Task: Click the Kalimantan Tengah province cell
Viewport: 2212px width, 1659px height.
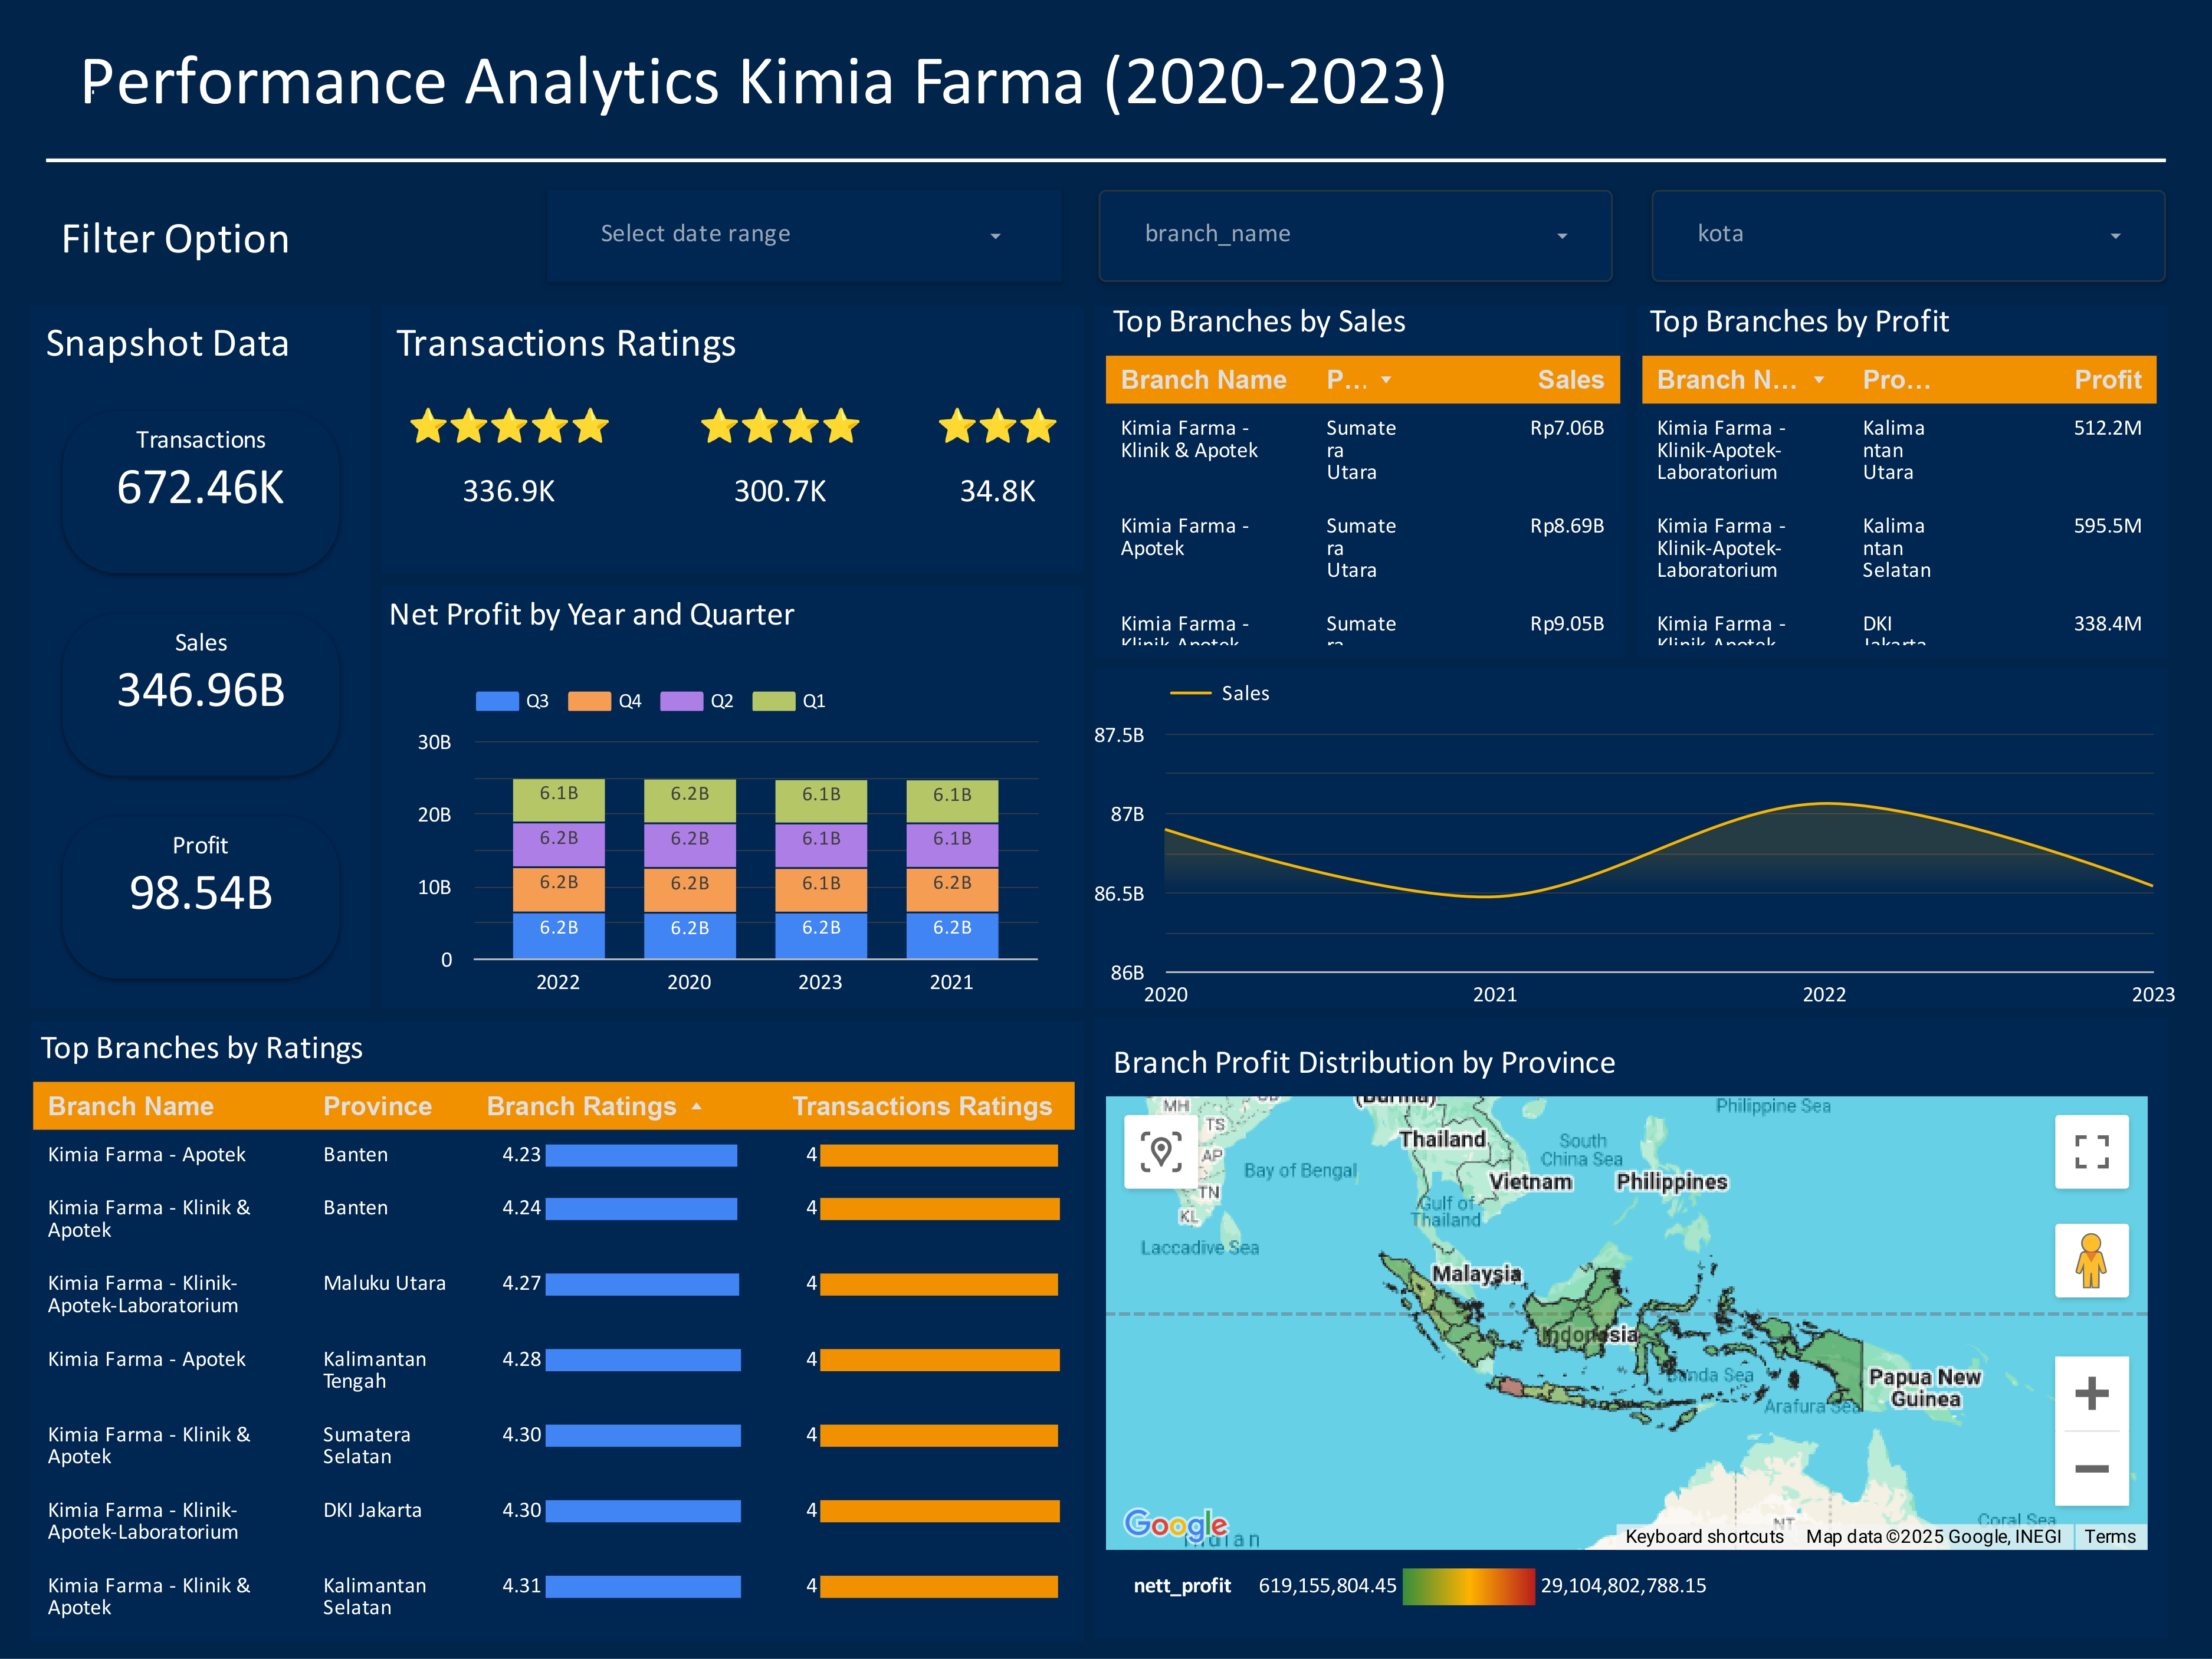Action: (x=374, y=1370)
